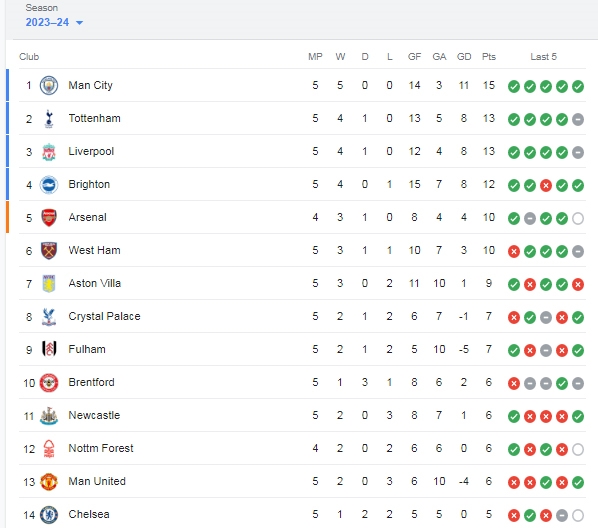Click the dropdown arrow beside 2023–24
This screenshot has width=598, height=528.
79,23
